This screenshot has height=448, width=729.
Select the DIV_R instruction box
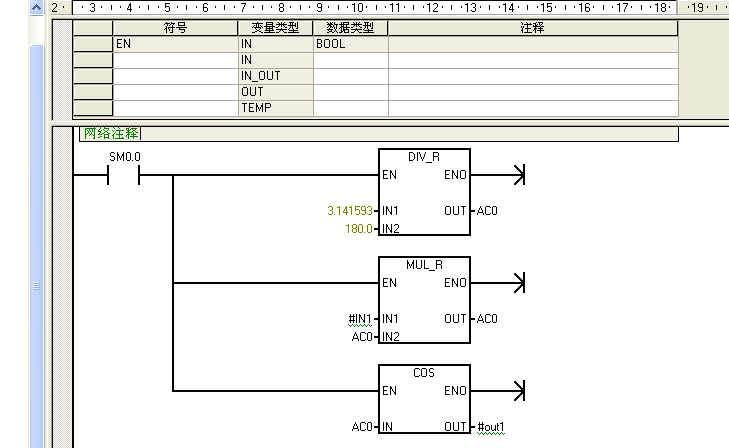424,193
